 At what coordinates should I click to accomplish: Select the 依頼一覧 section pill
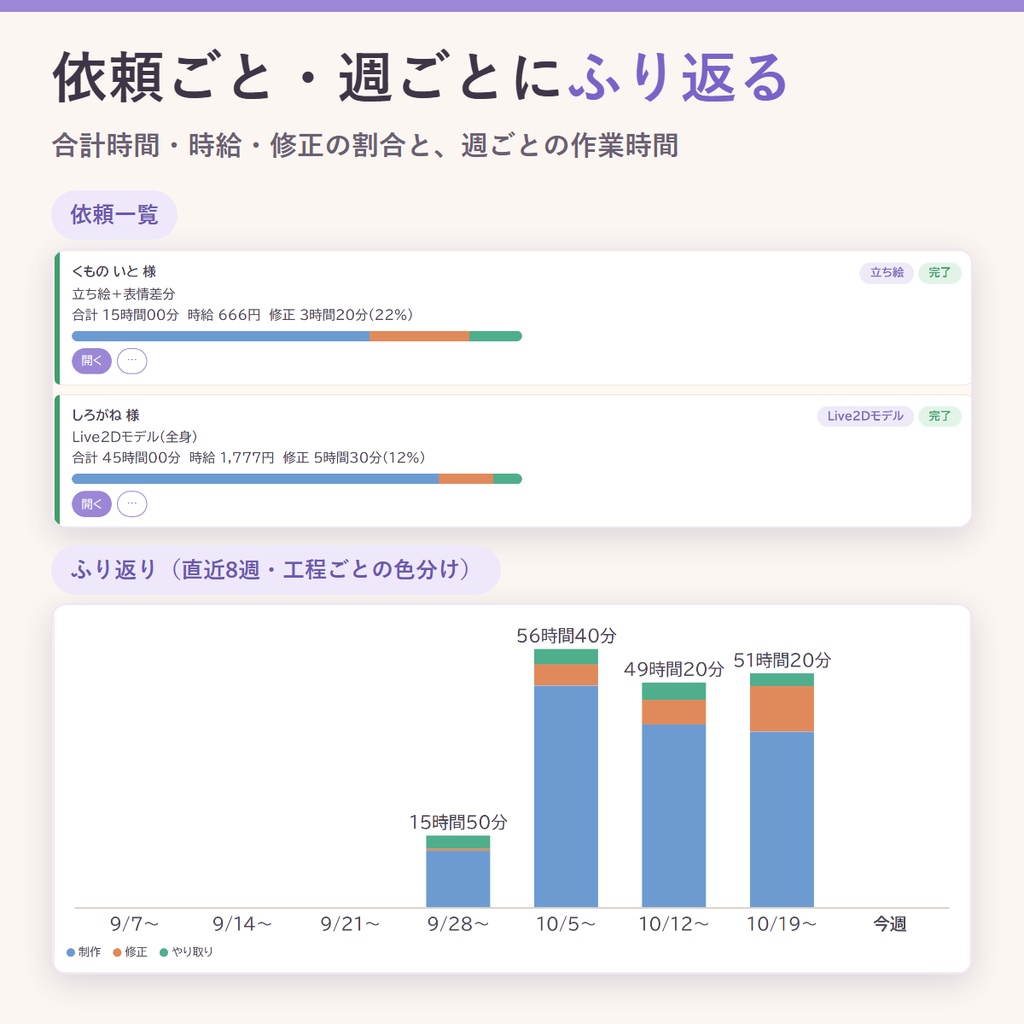[x=114, y=215]
